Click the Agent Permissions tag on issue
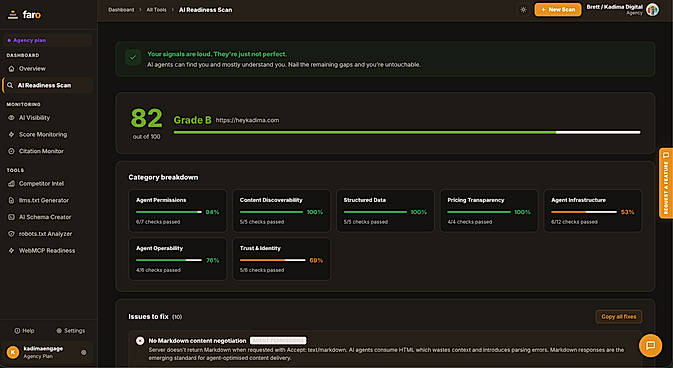Viewport: 673px width, 368px height. (x=278, y=341)
